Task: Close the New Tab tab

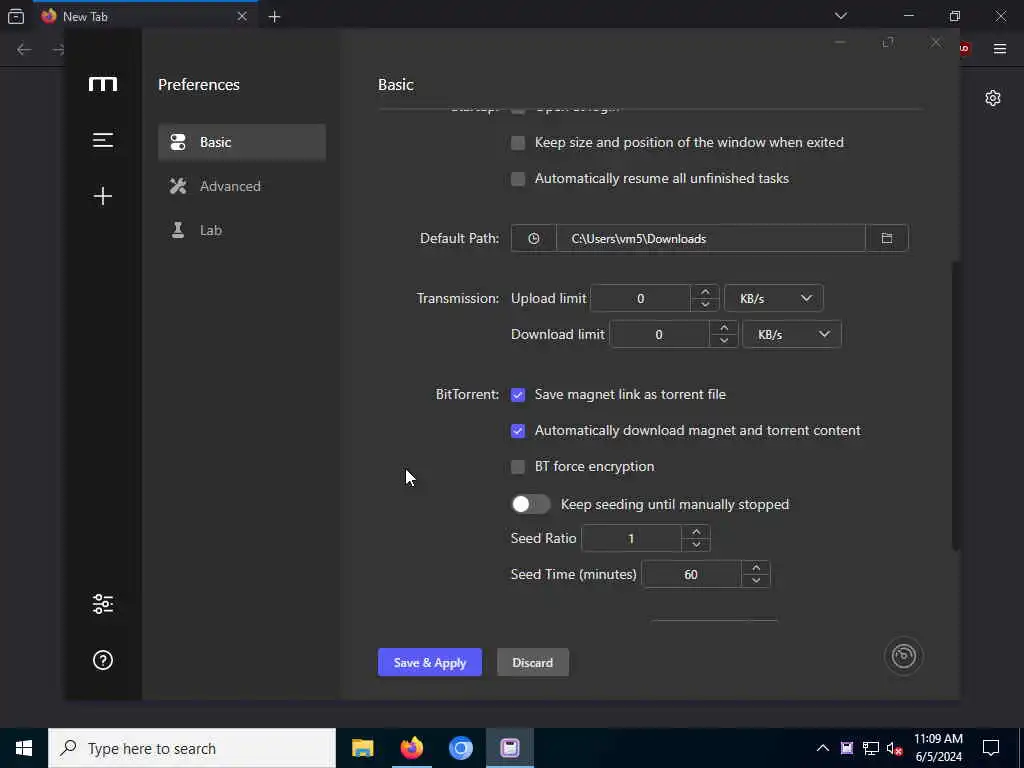Action: (x=242, y=16)
